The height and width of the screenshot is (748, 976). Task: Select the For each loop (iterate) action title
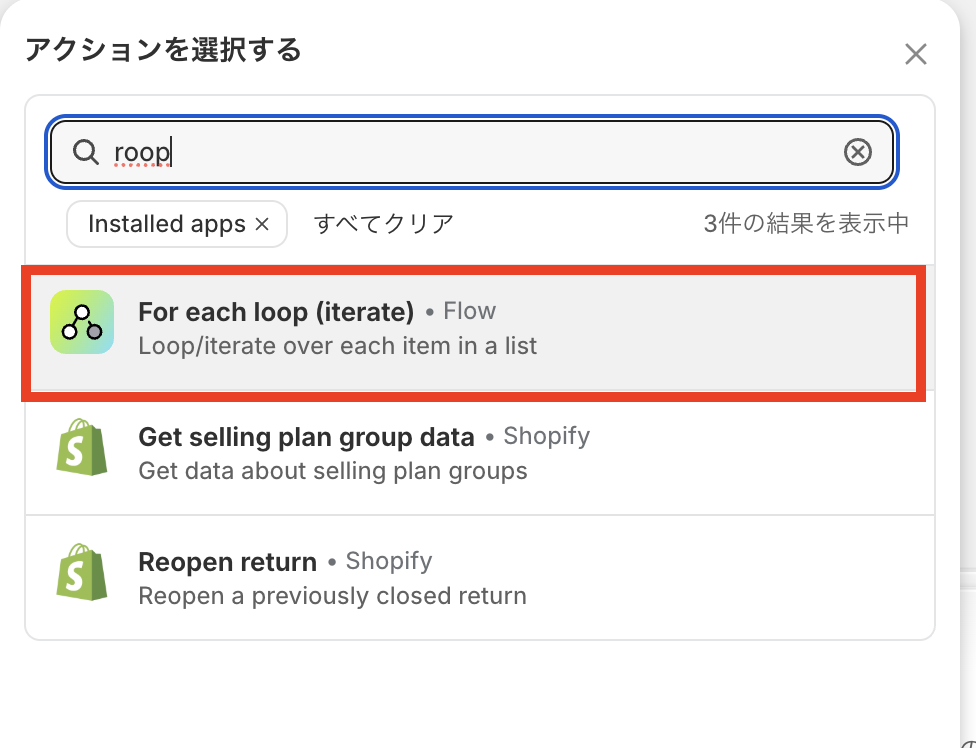click(x=276, y=311)
